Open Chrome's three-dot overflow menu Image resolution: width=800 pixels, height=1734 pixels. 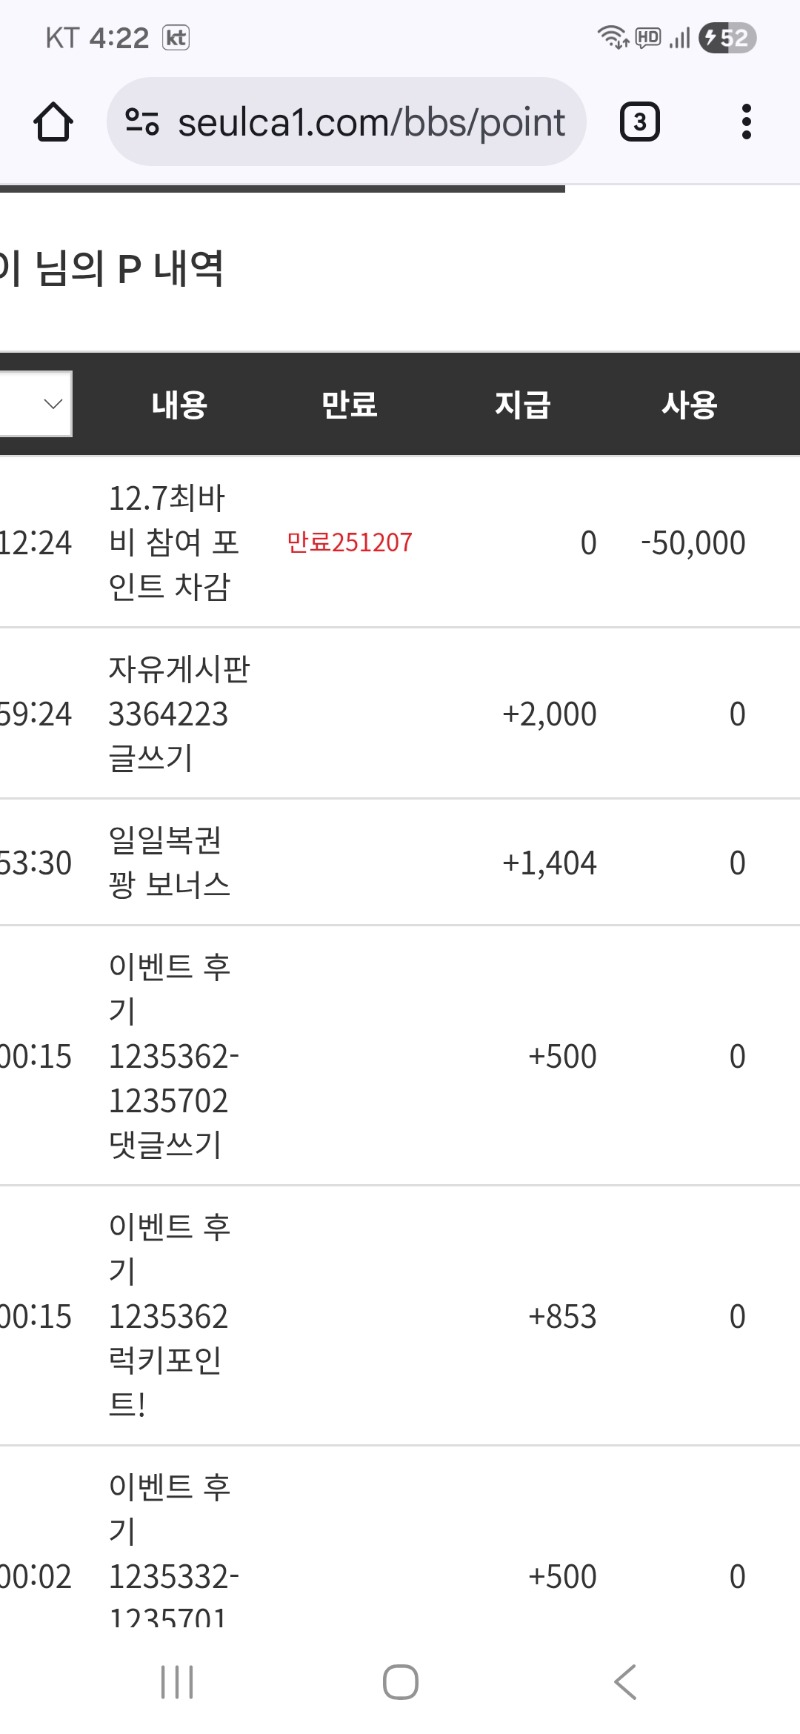(x=746, y=121)
